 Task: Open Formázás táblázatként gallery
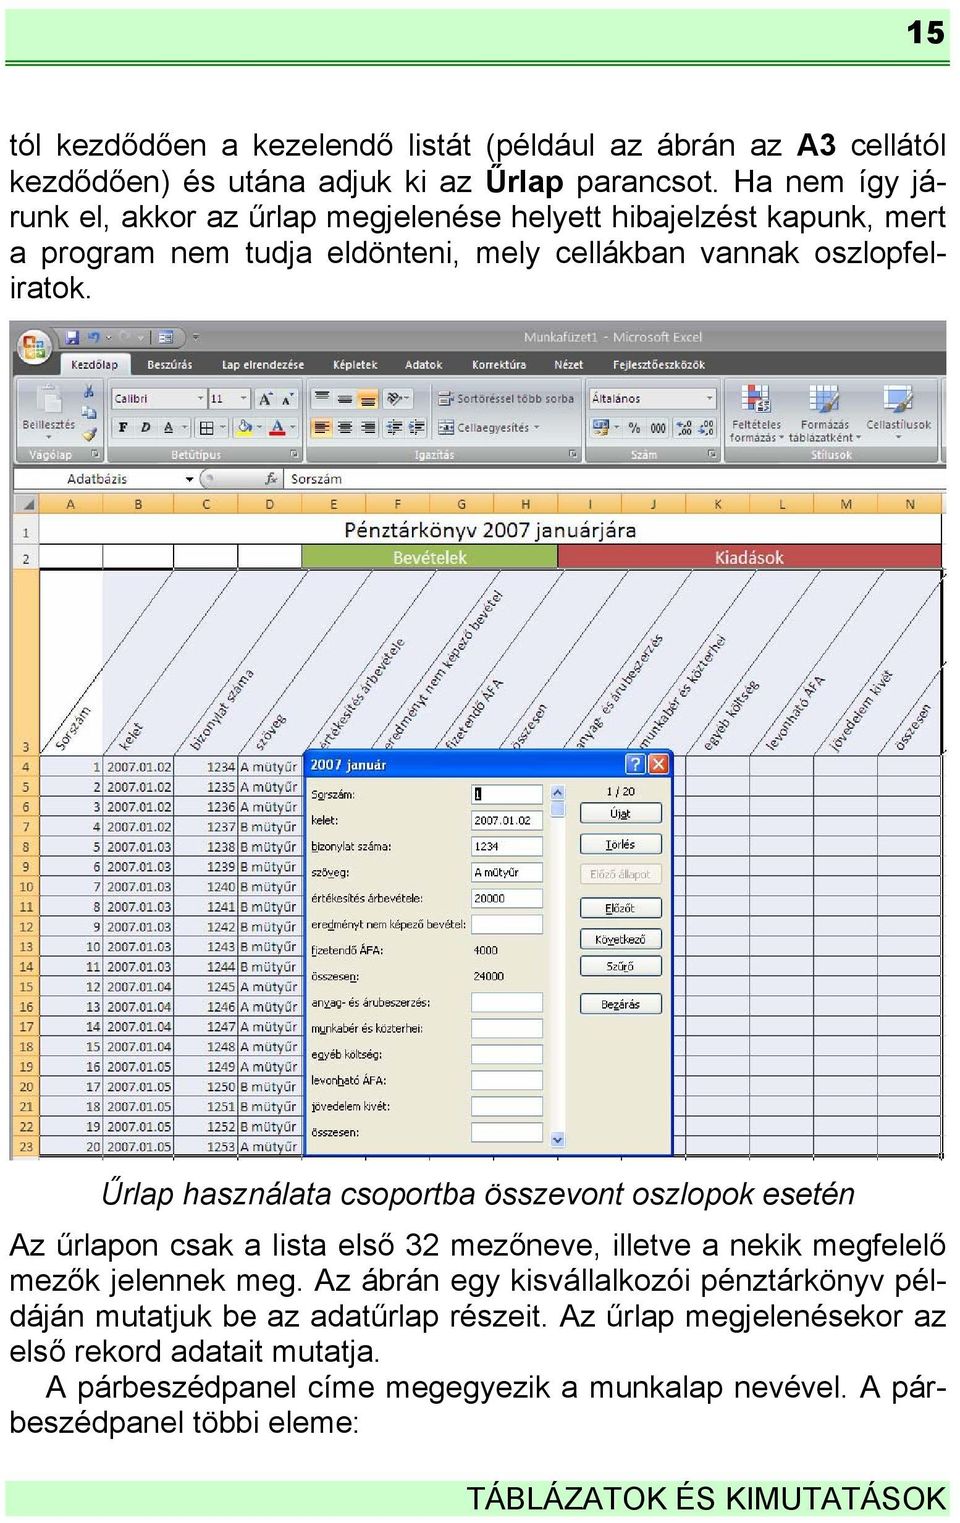click(x=825, y=413)
